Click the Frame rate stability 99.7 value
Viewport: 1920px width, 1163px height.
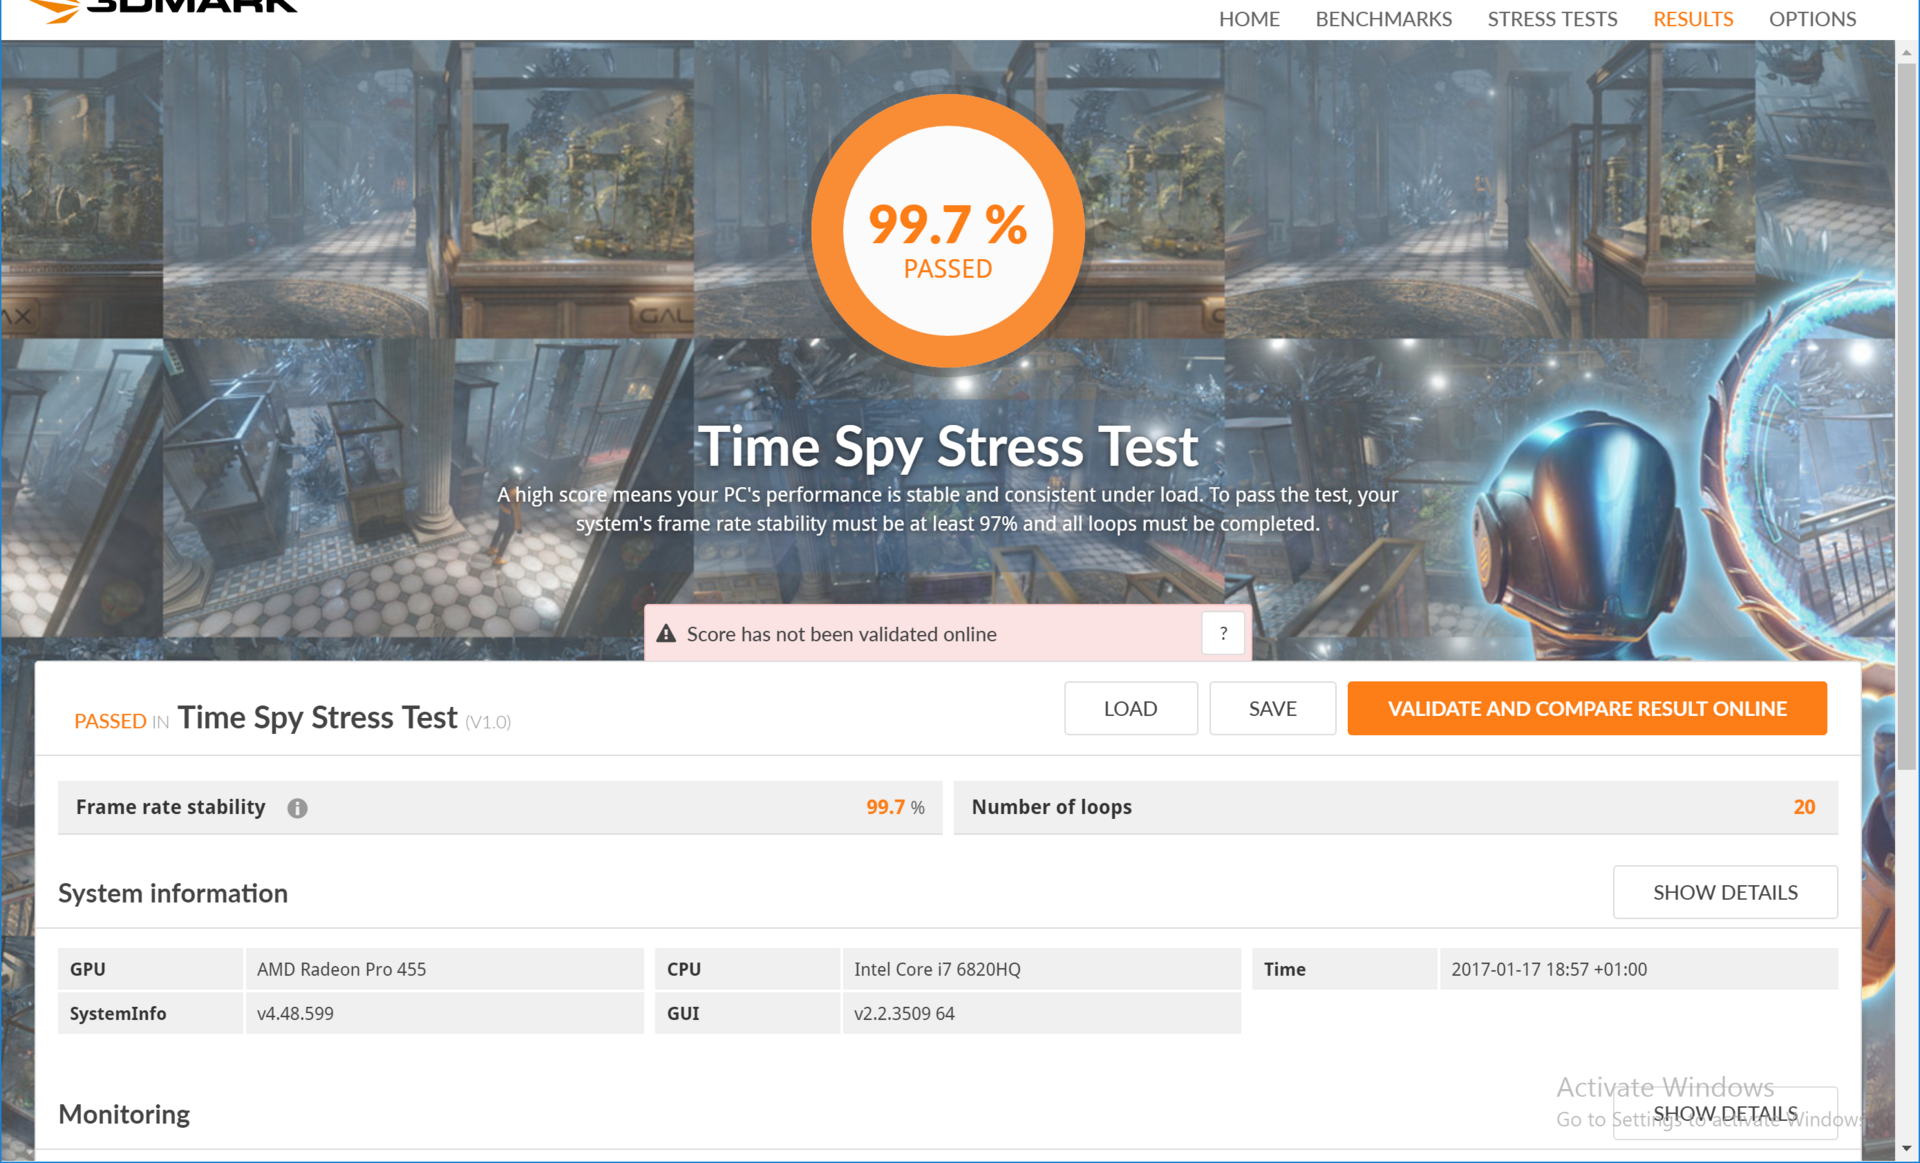coord(885,807)
